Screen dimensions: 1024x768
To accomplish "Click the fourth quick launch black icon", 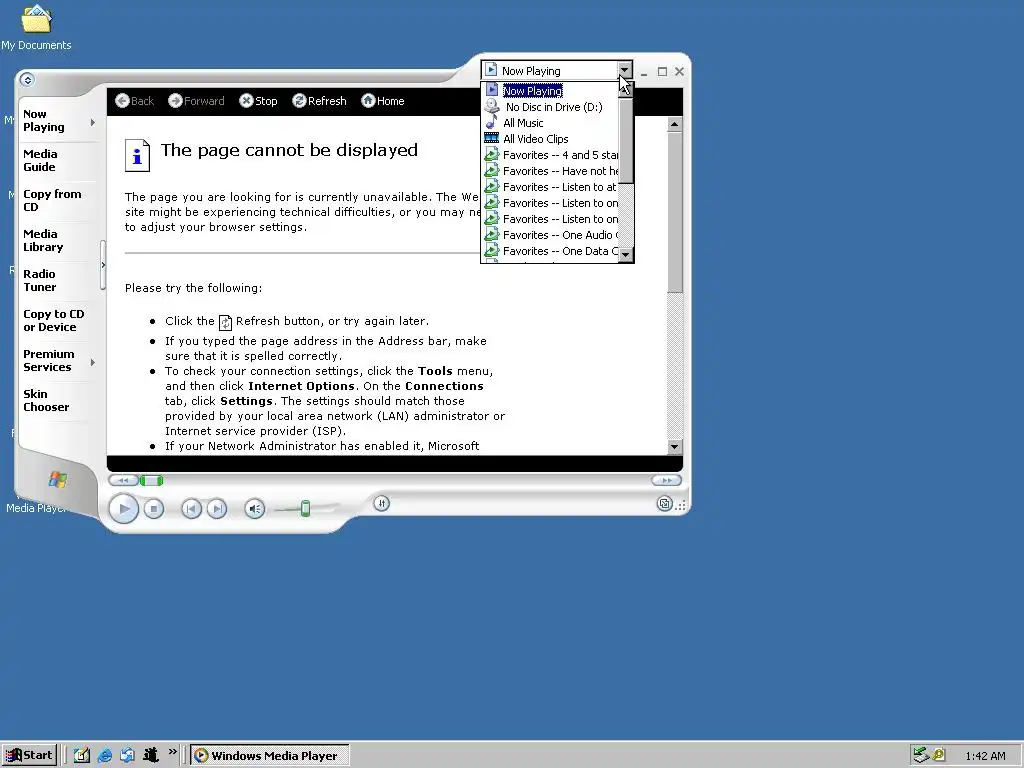I will pyautogui.click(x=151, y=756).
